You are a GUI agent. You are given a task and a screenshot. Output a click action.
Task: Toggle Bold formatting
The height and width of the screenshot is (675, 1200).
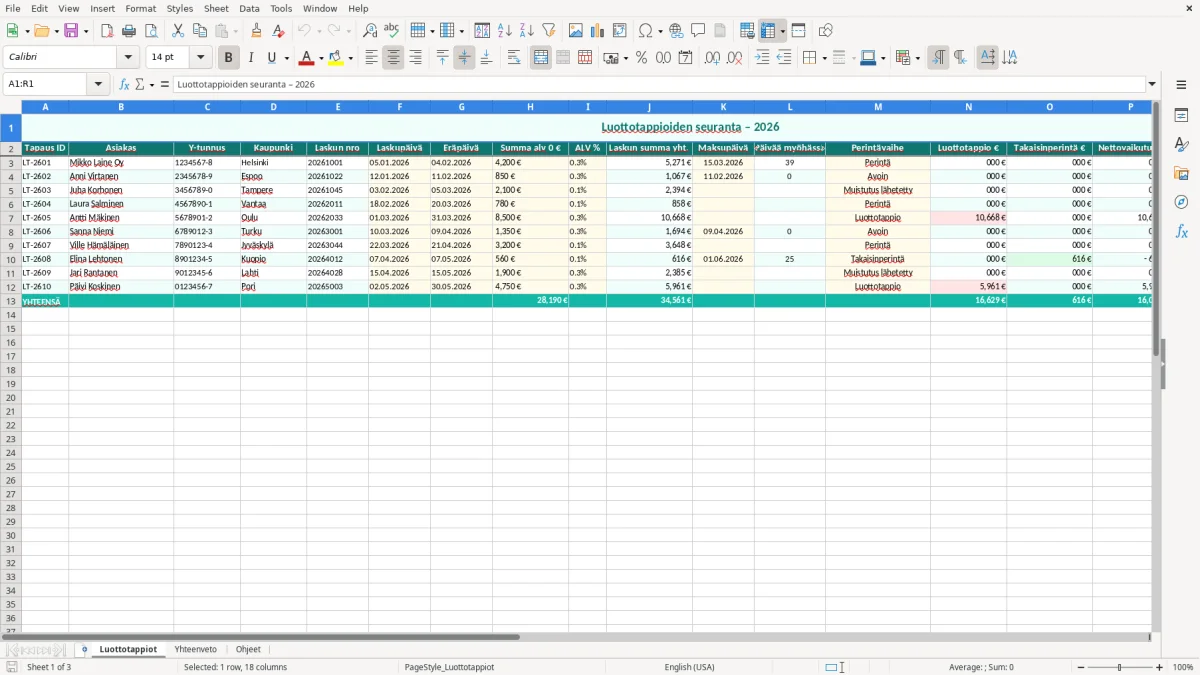pyautogui.click(x=228, y=58)
